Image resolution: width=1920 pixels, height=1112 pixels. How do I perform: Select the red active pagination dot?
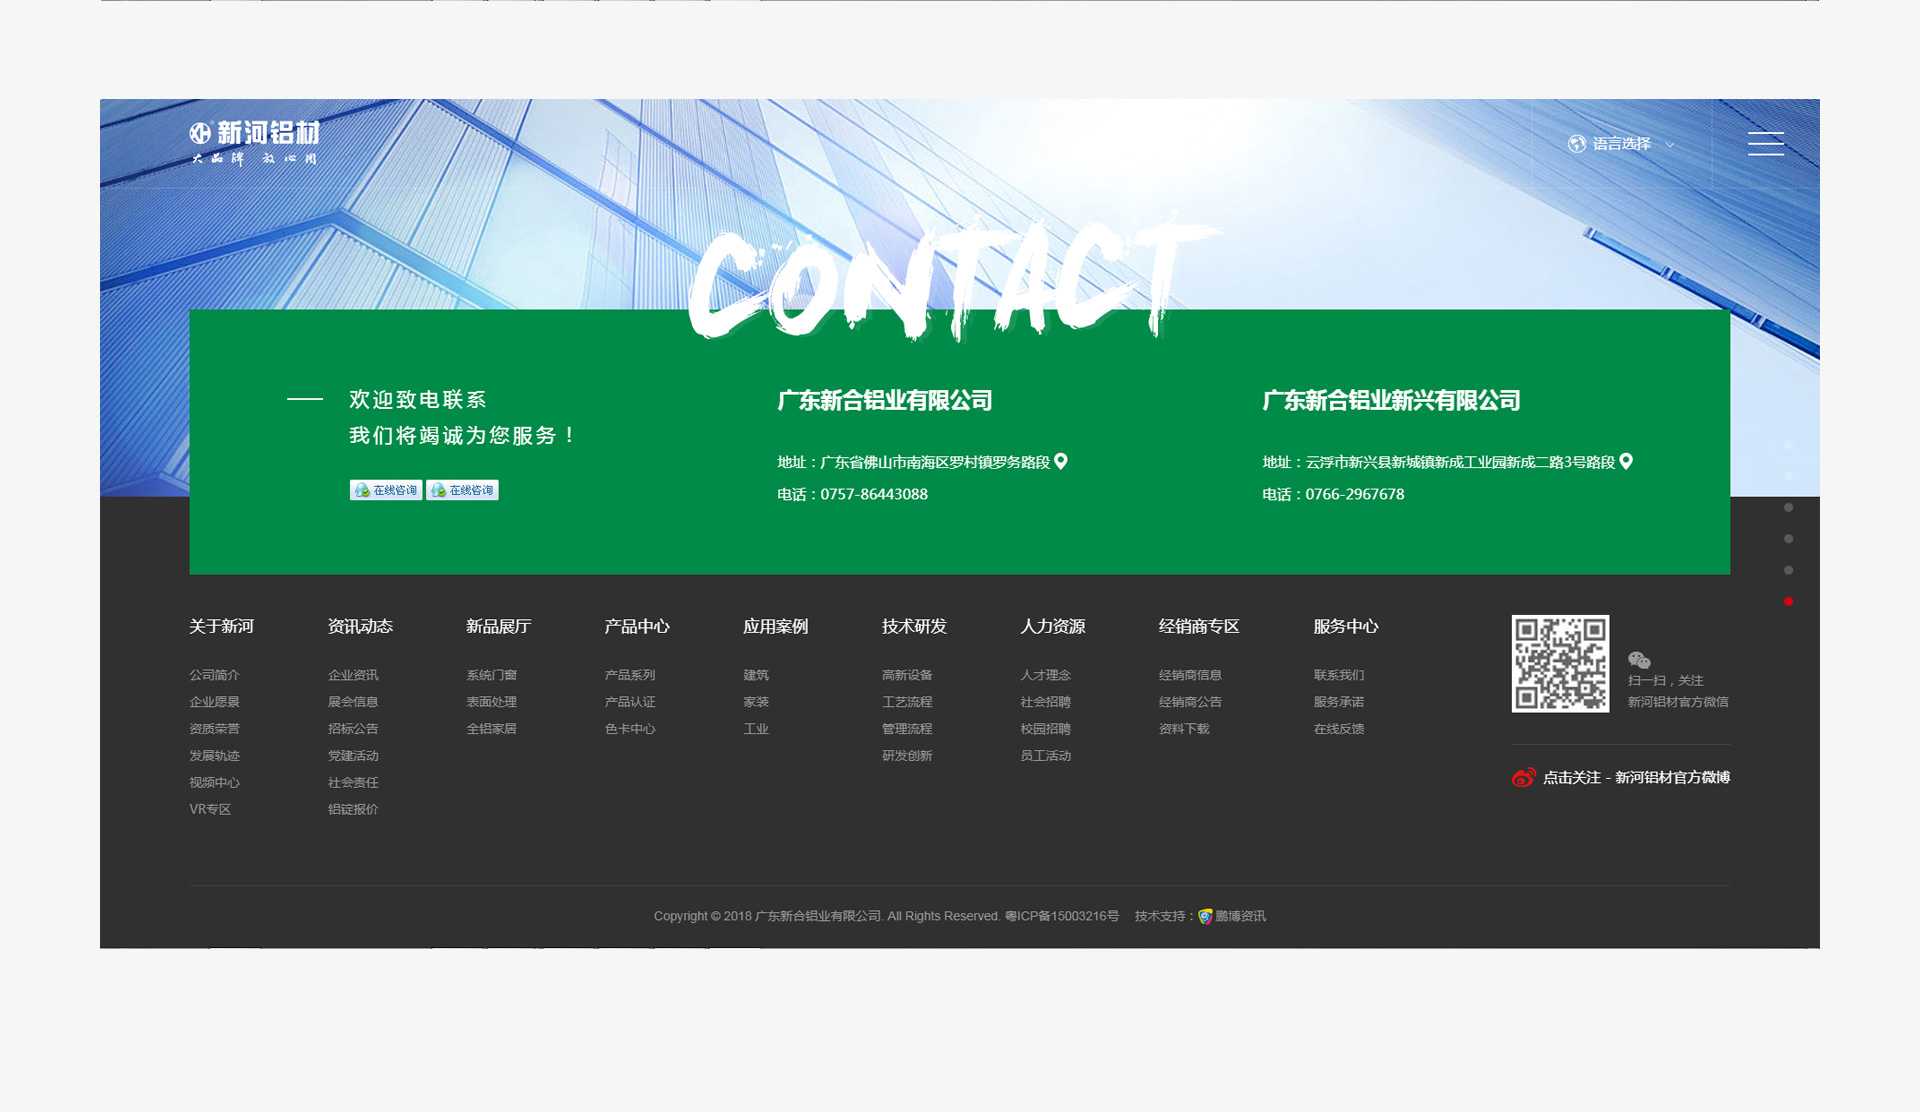point(1789,602)
